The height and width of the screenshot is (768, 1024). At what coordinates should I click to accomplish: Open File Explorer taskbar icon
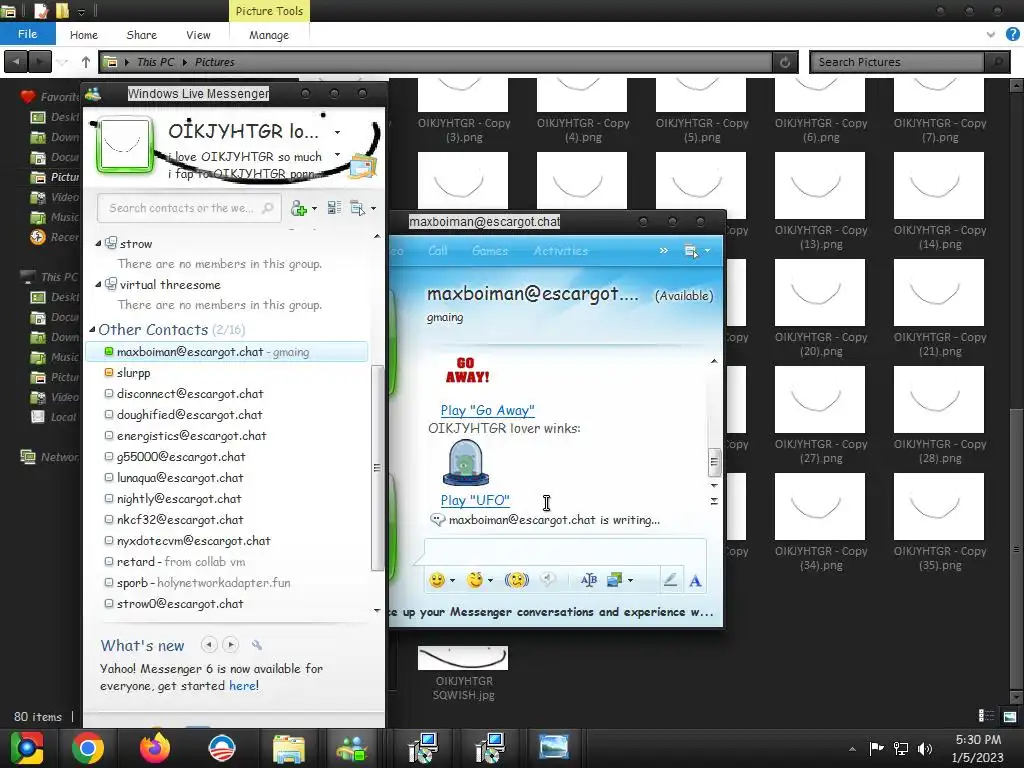(288, 748)
